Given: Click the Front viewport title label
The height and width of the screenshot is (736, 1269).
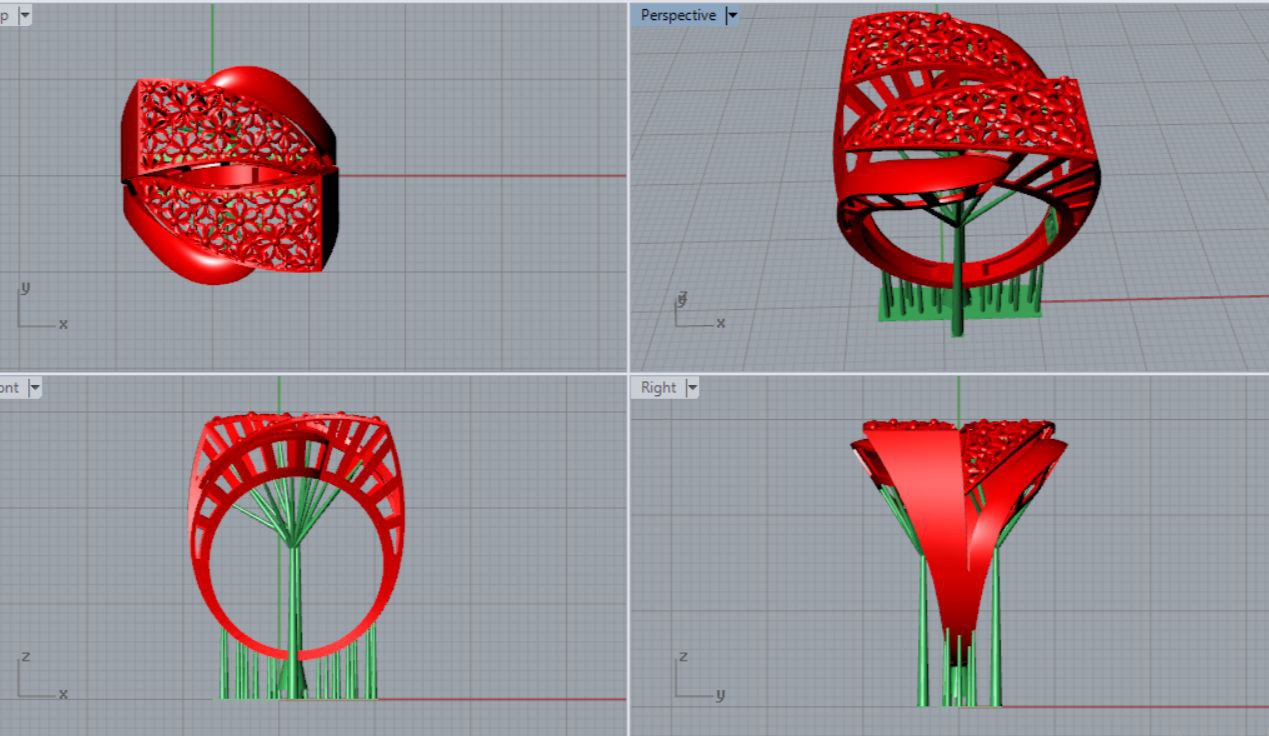Looking at the screenshot, I should point(10,388).
